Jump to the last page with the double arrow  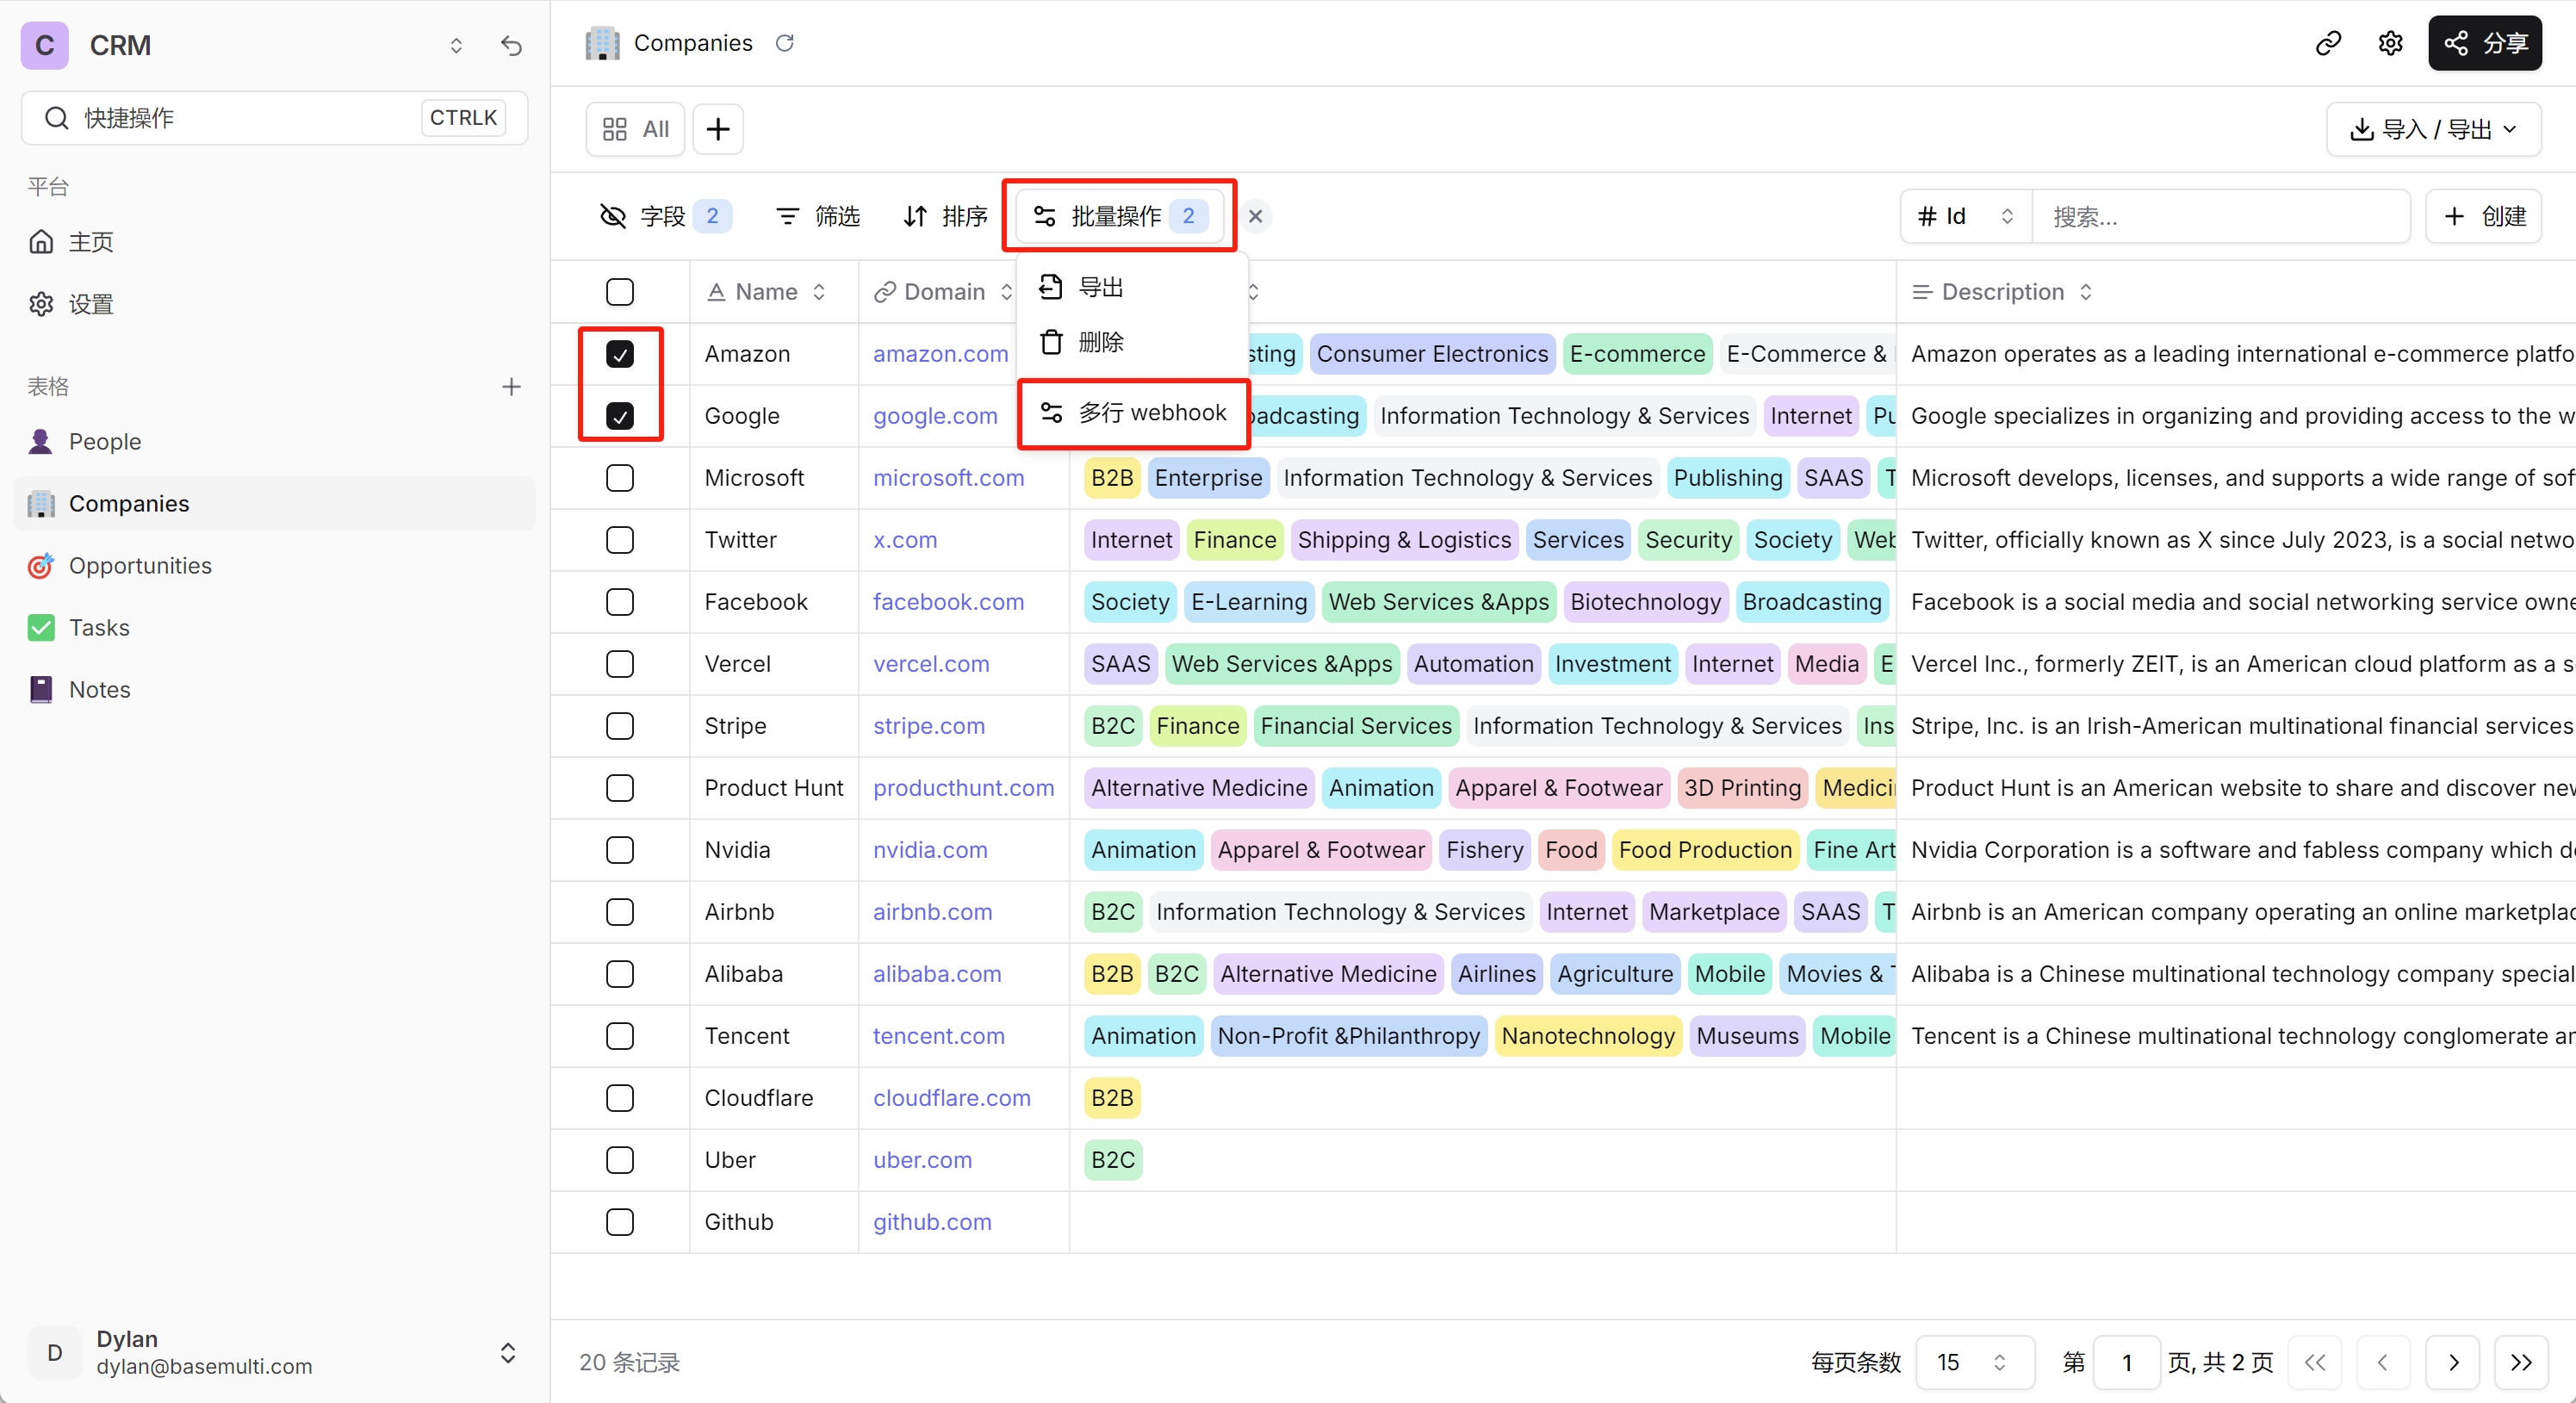pos(2521,1362)
